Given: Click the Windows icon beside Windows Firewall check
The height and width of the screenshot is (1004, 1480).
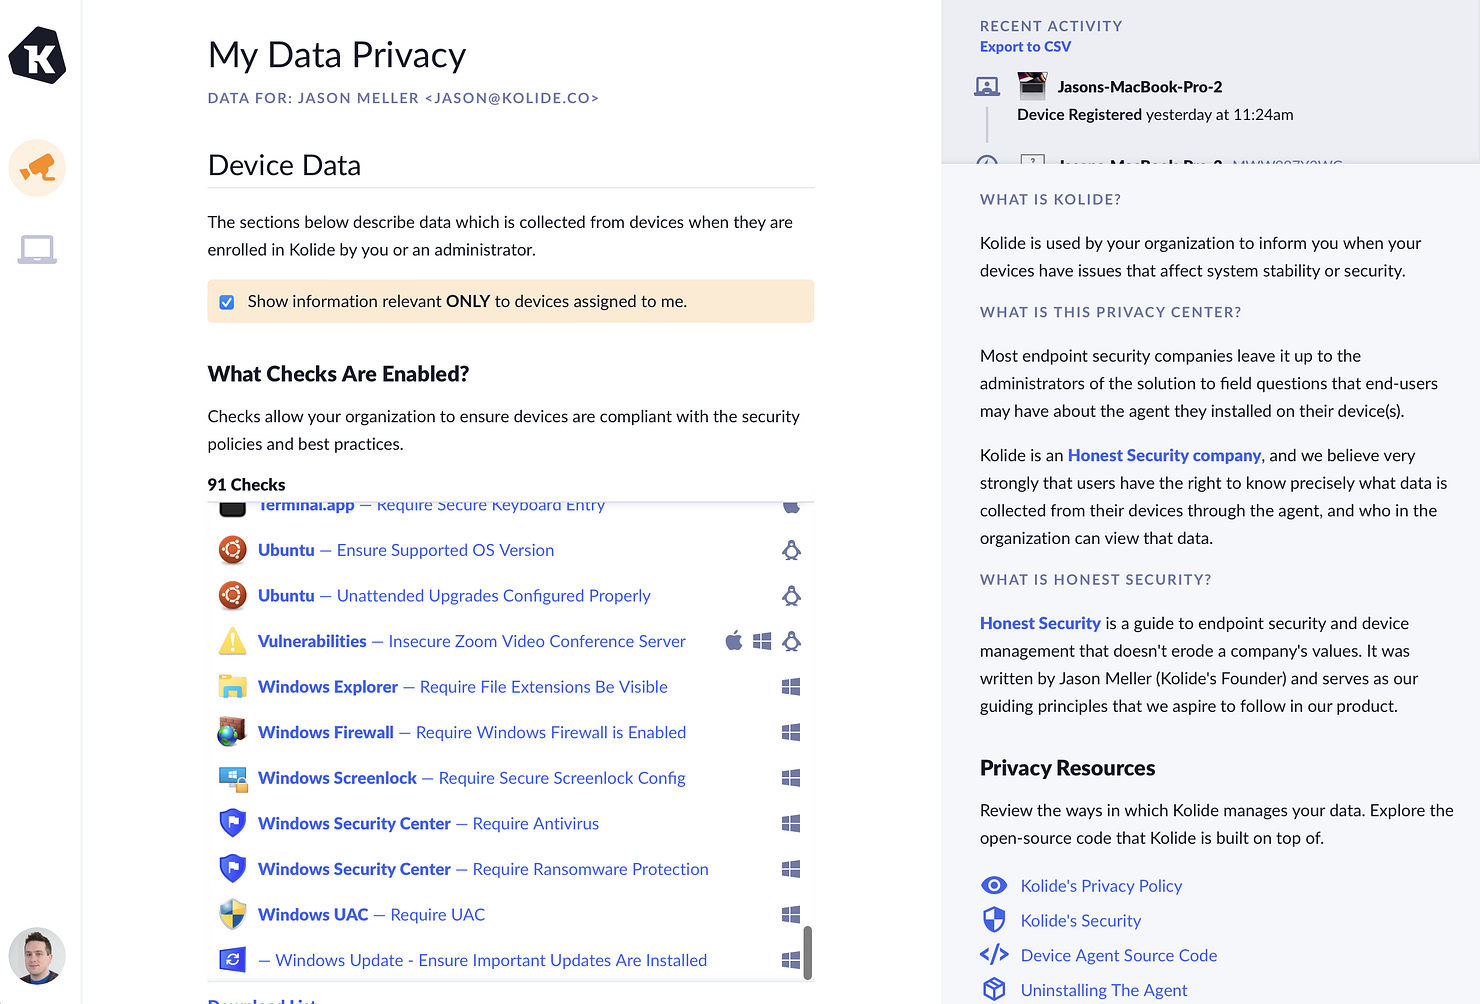Looking at the screenshot, I should pos(791,732).
